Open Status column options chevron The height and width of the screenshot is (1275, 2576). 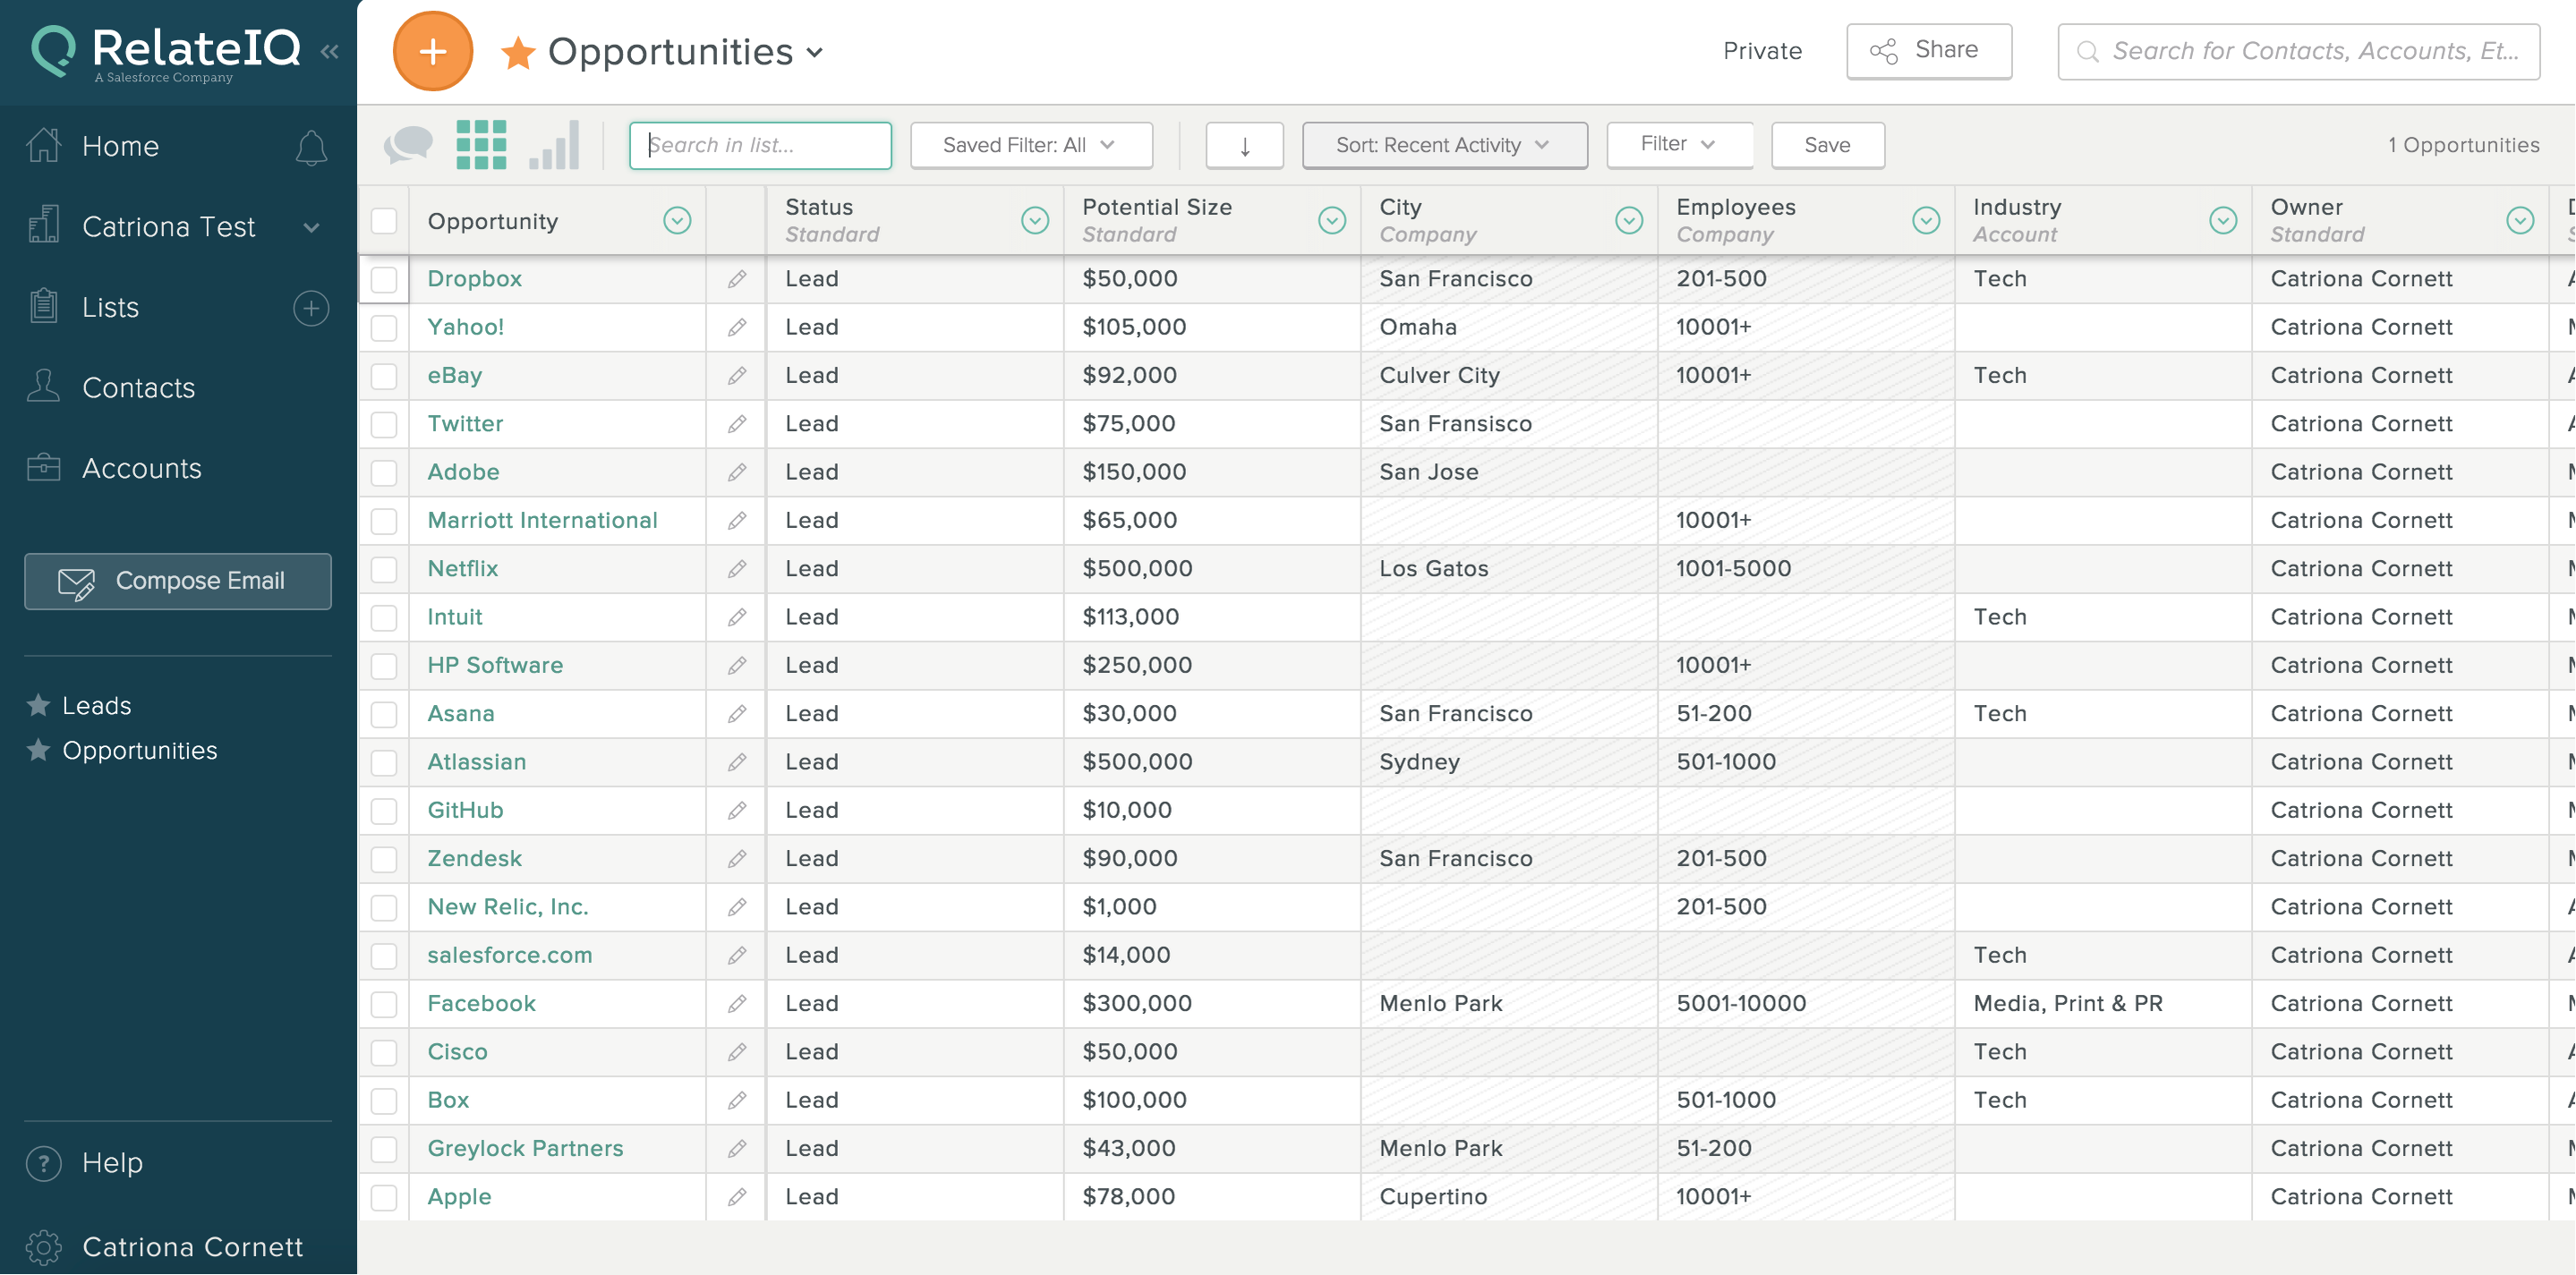[1035, 220]
